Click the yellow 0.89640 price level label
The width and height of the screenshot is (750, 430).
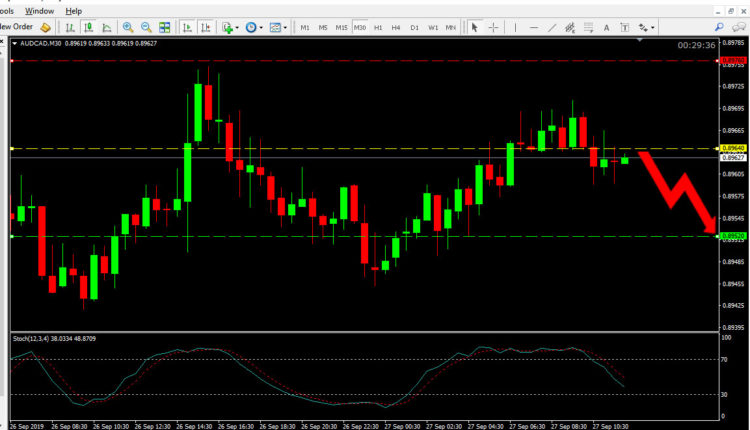click(x=733, y=149)
